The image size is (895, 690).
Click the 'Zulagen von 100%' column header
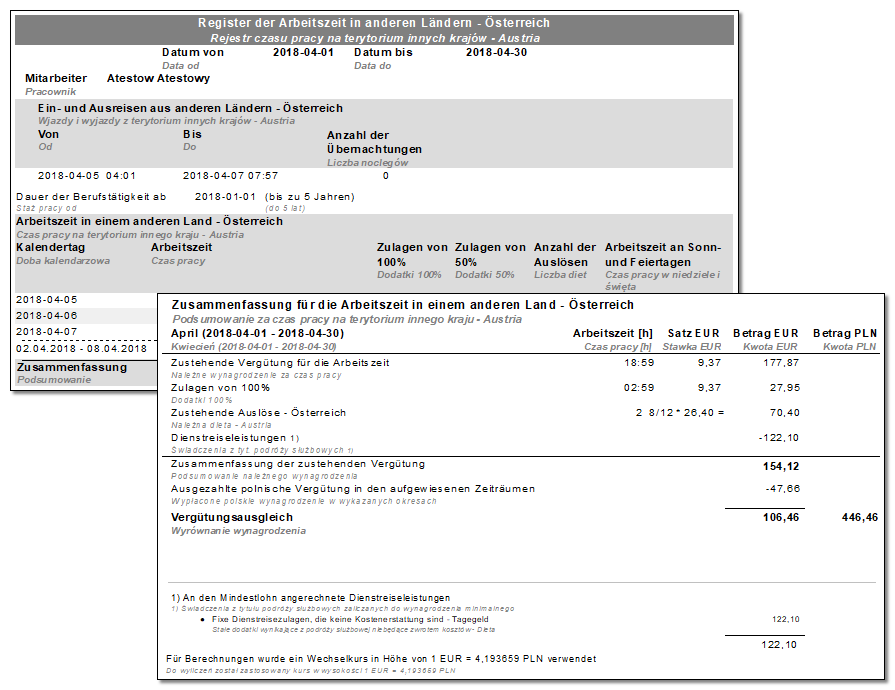point(412,255)
